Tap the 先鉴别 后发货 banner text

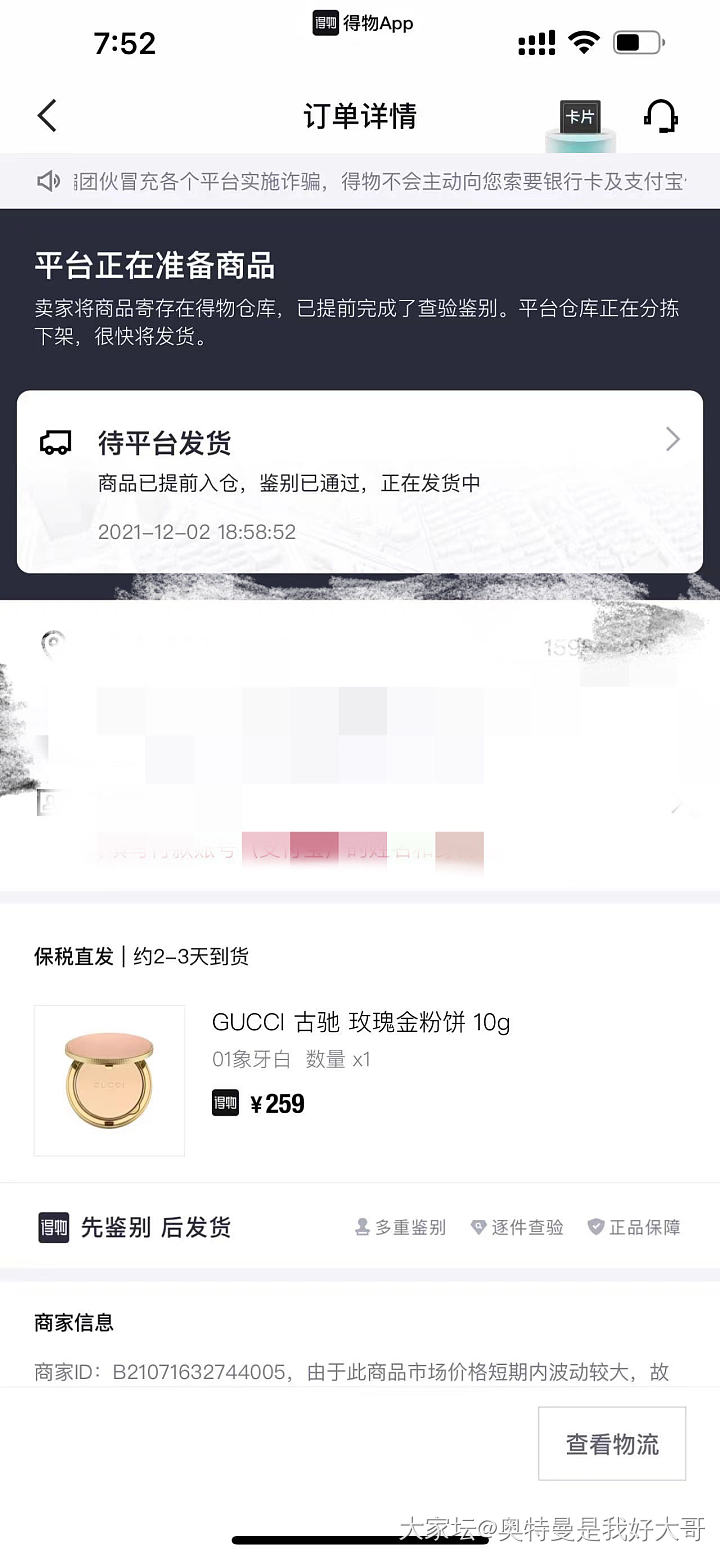point(156,1227)
